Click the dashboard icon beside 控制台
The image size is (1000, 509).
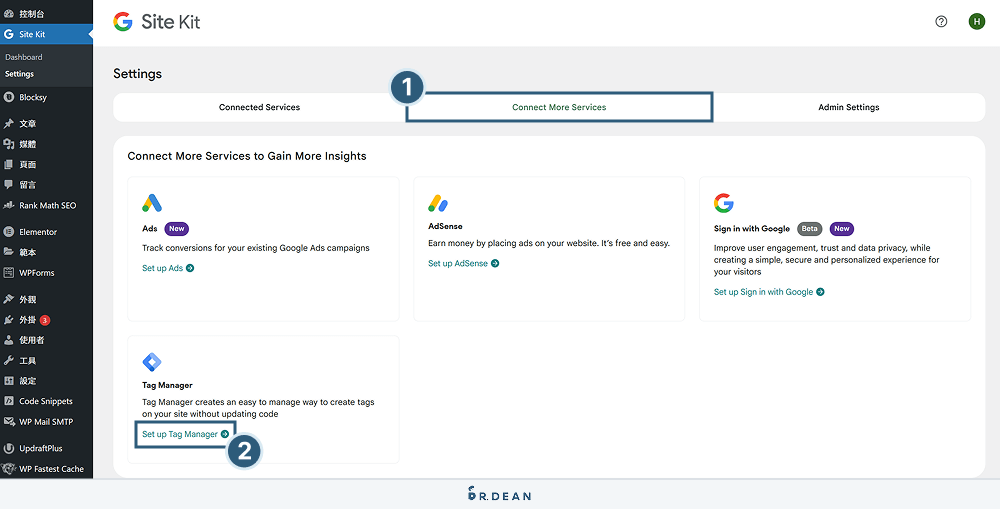coord(9,13)
